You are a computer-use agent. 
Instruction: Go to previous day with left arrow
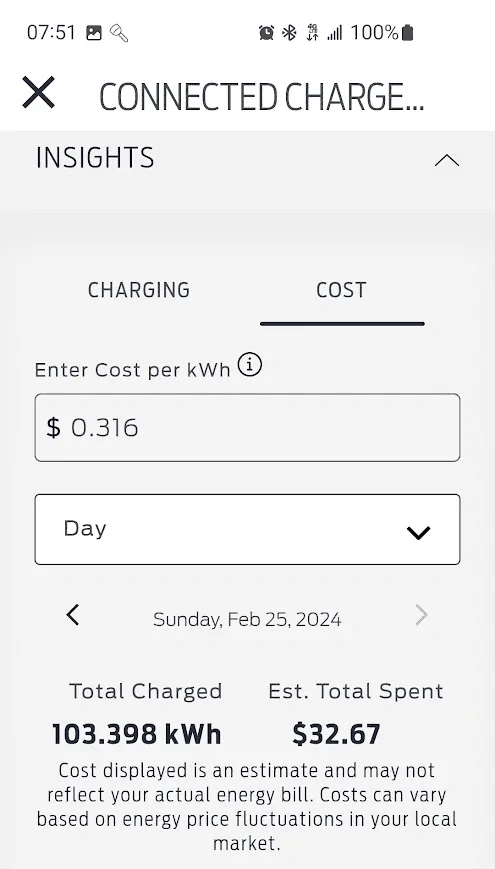(x=73, y=615)
